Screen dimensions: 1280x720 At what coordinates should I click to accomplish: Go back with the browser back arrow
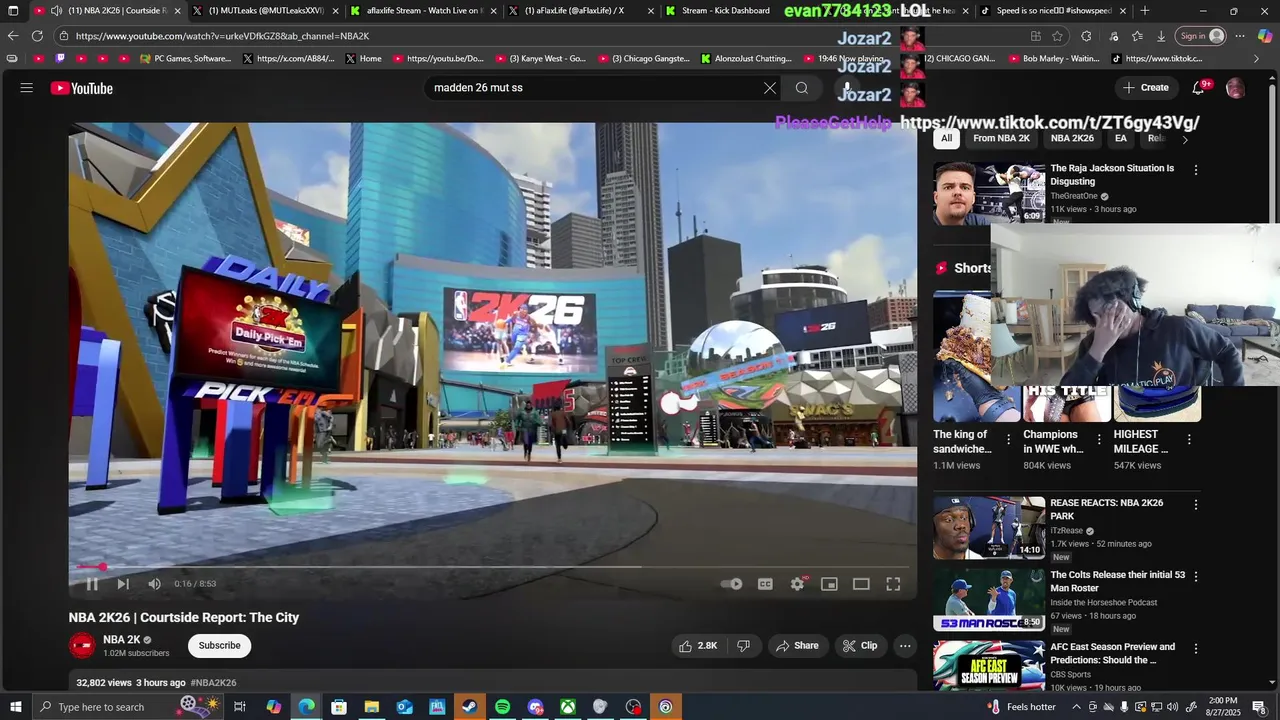point(13,36)
